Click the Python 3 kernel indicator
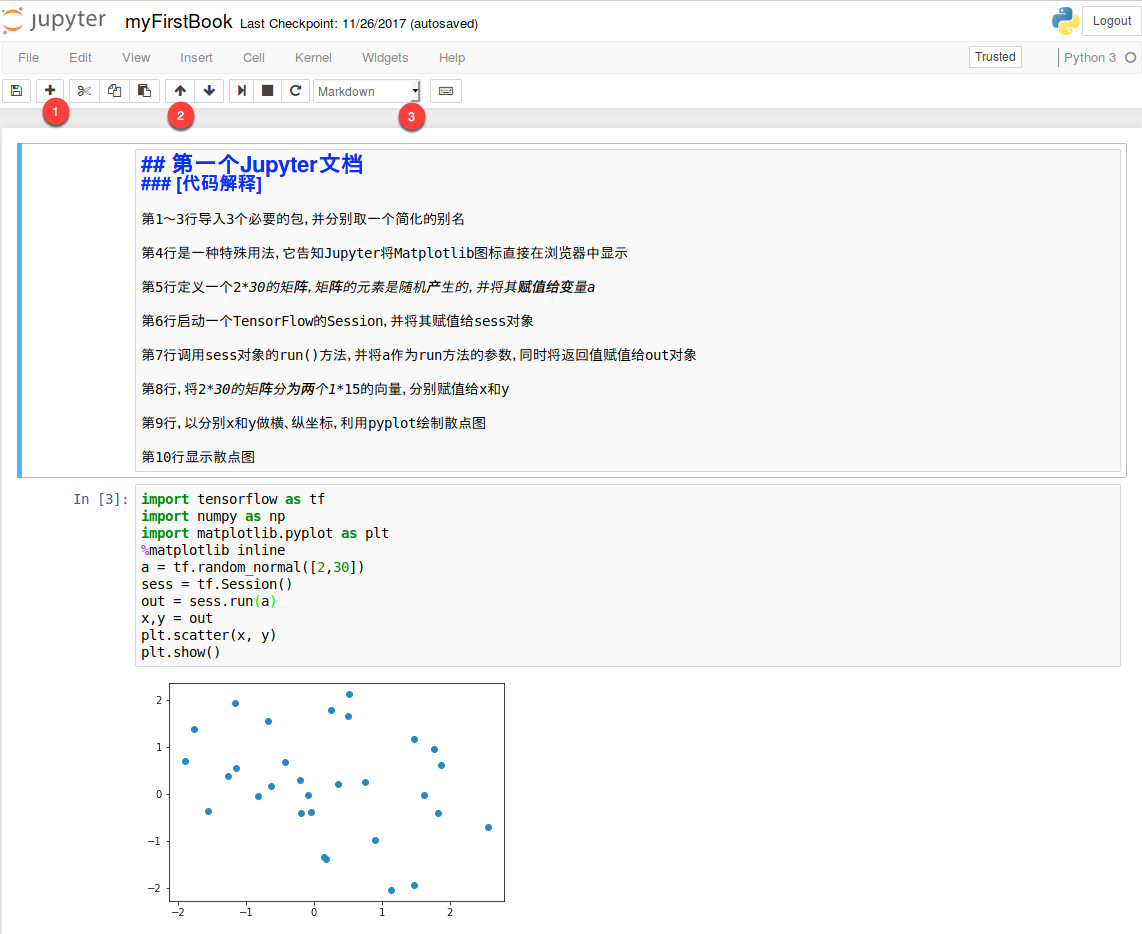The width and height of the screenshot is (1142, 934). click(1091, 57)
